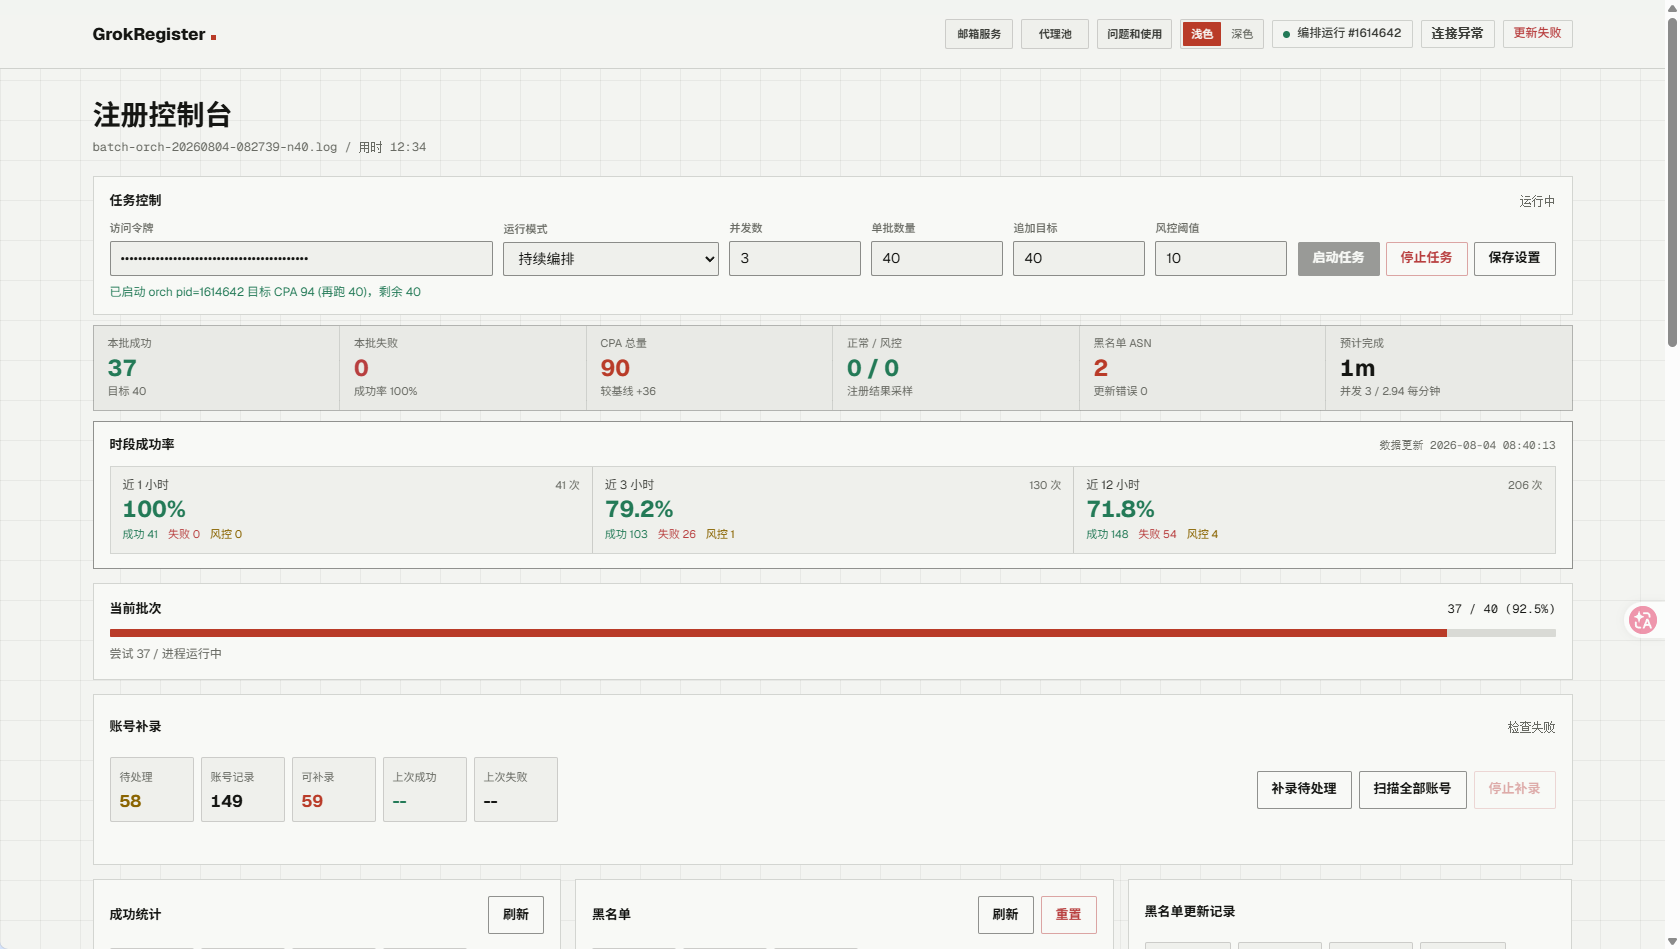The image size is (1680, 949).
Task: Open the 运行模式 dropdown
Action: point(611,259)
